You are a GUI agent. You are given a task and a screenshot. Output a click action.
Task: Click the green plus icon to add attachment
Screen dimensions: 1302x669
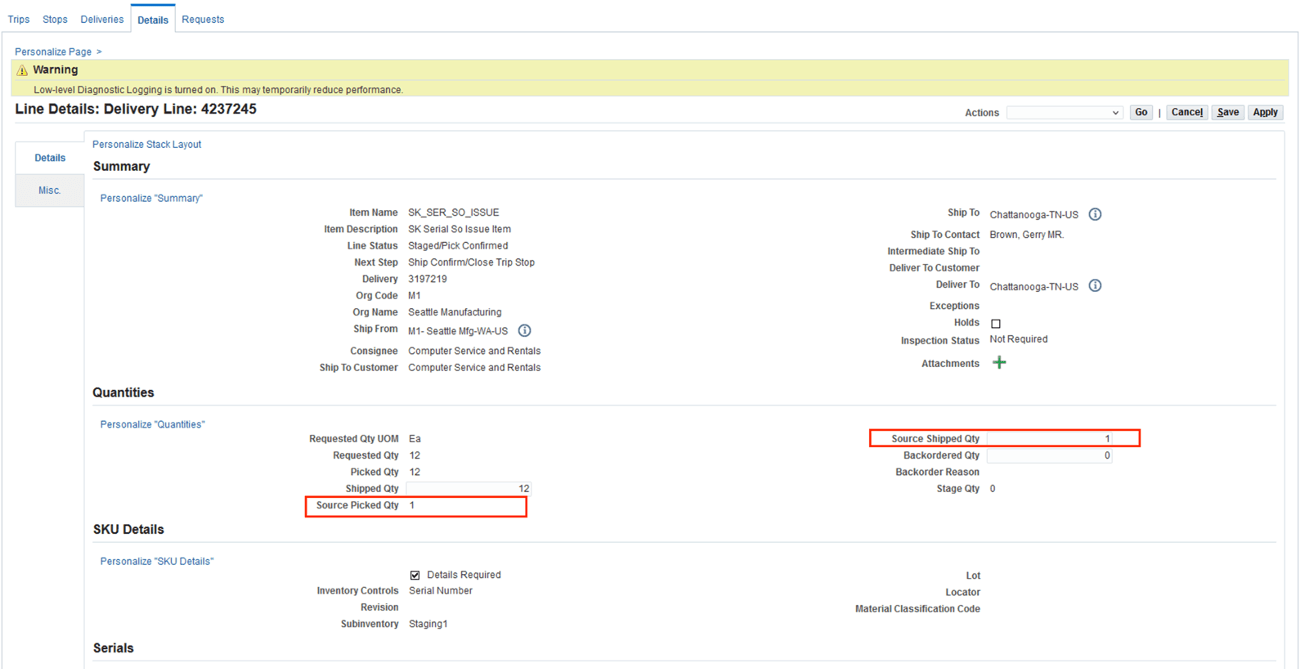click(998, 362)
